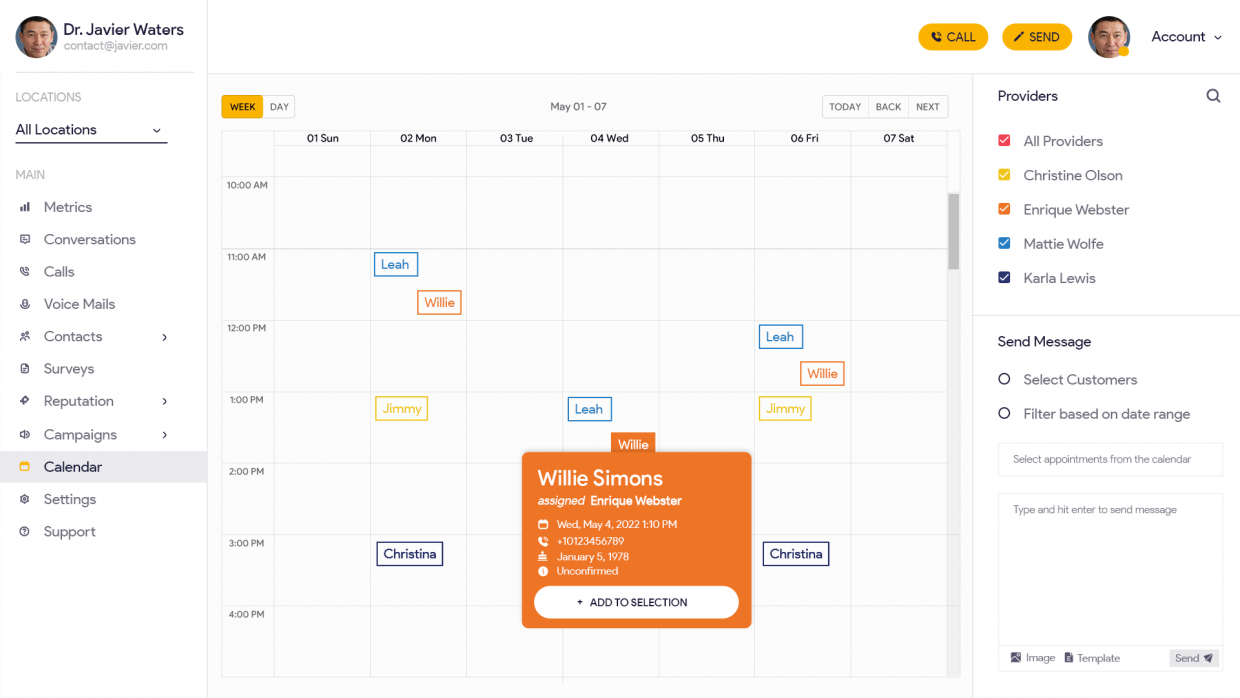Click the Providers search magnifier icon
Image resolution: width=1240 pixels, height=698 pixels.
click(x=1213, y=95)
